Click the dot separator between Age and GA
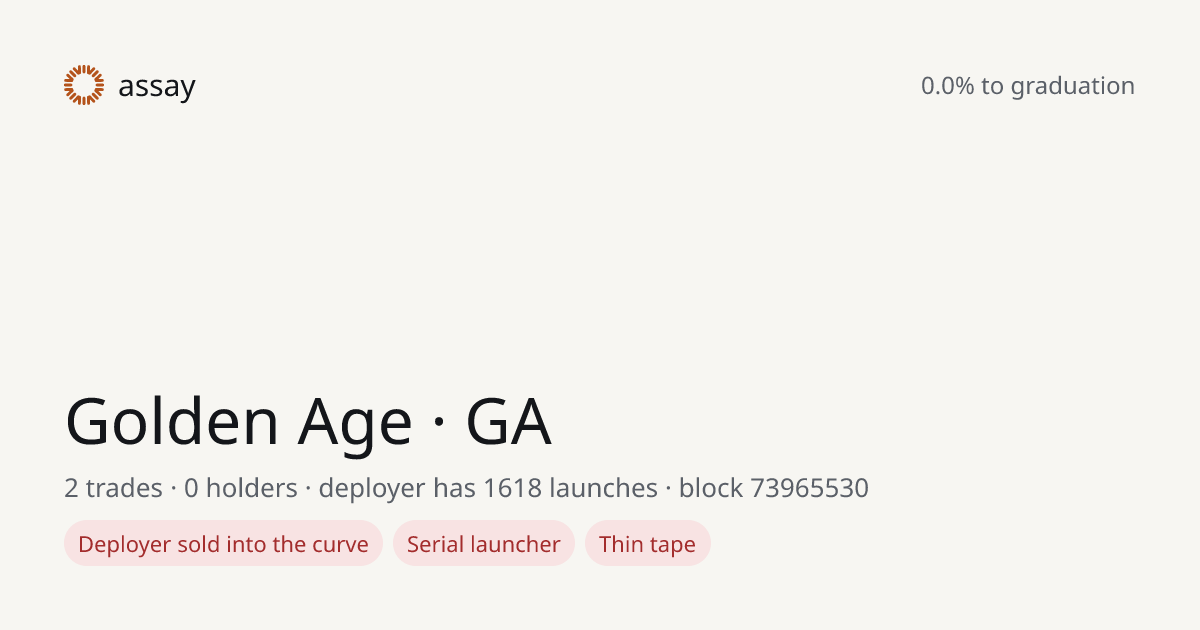 [x=439, y=423]
